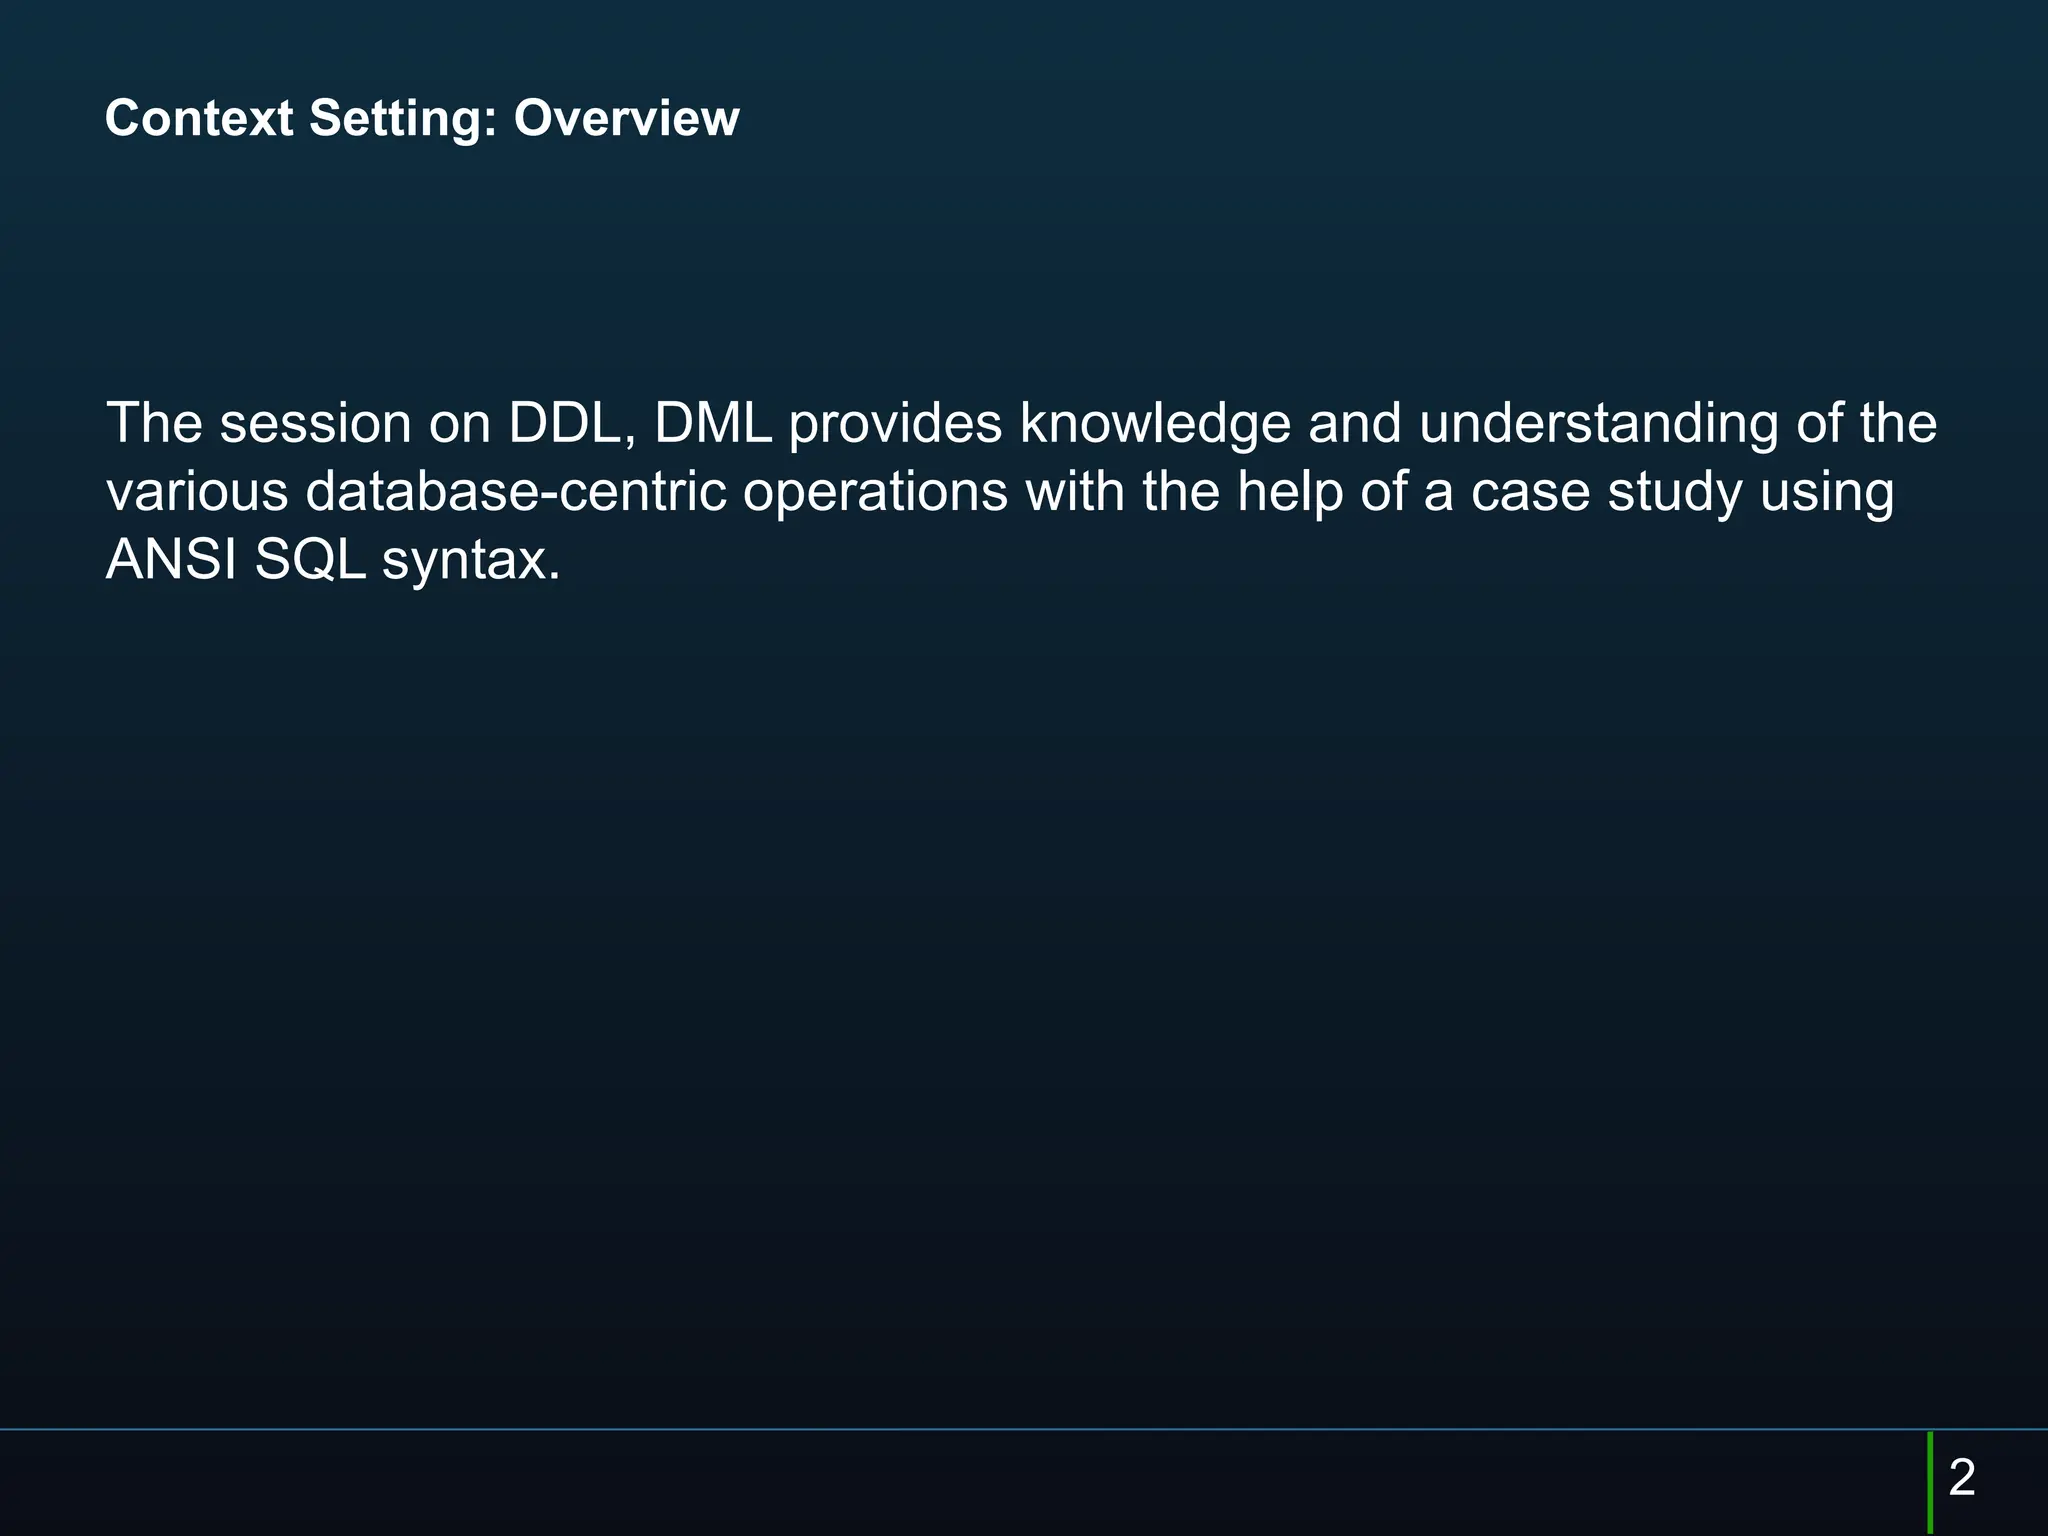Image resolution: width=2048 pixels, height=1536 pixels.
Task: Select the word "knowledge" in the body text
Action: click(x=1155, y=426)
